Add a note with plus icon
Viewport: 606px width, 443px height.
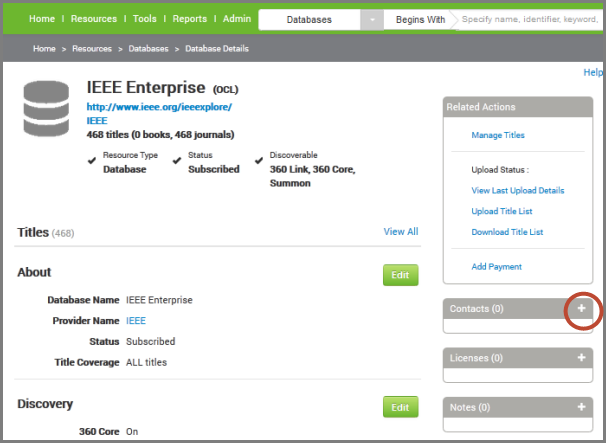click(x=581, y=407)
